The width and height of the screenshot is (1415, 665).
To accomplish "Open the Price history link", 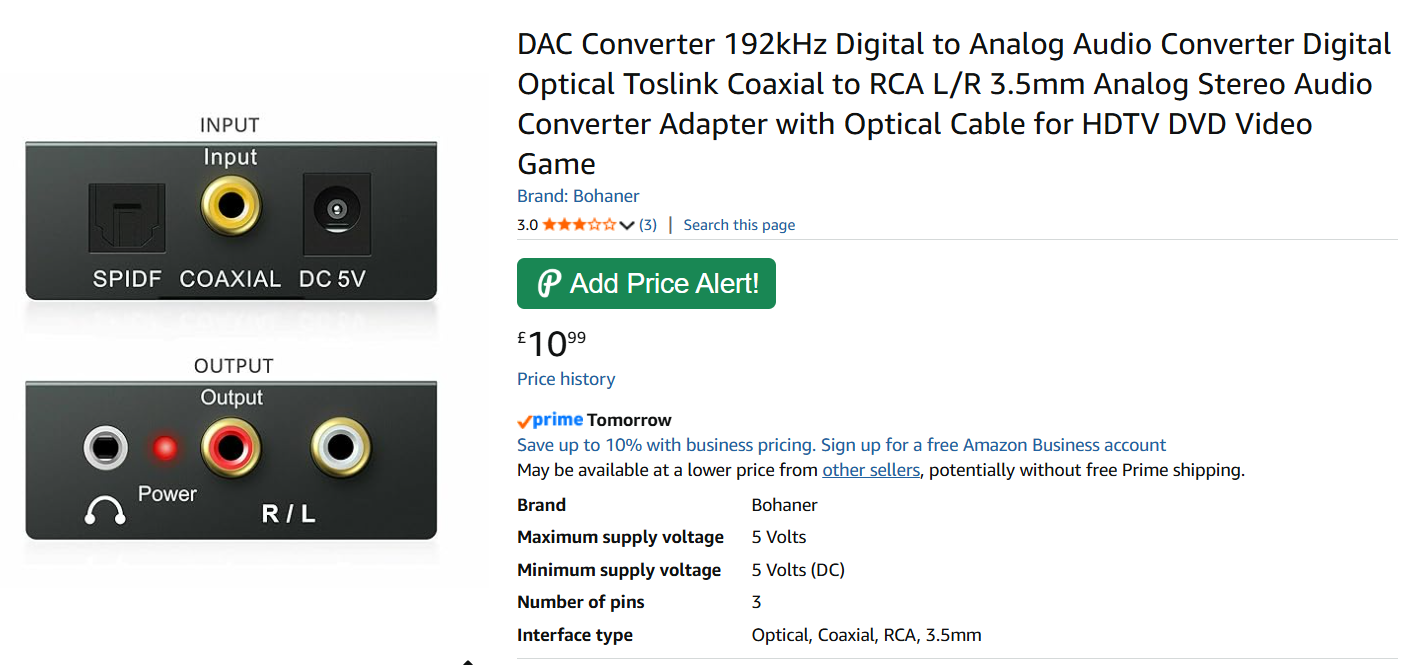I will (566, 379).
